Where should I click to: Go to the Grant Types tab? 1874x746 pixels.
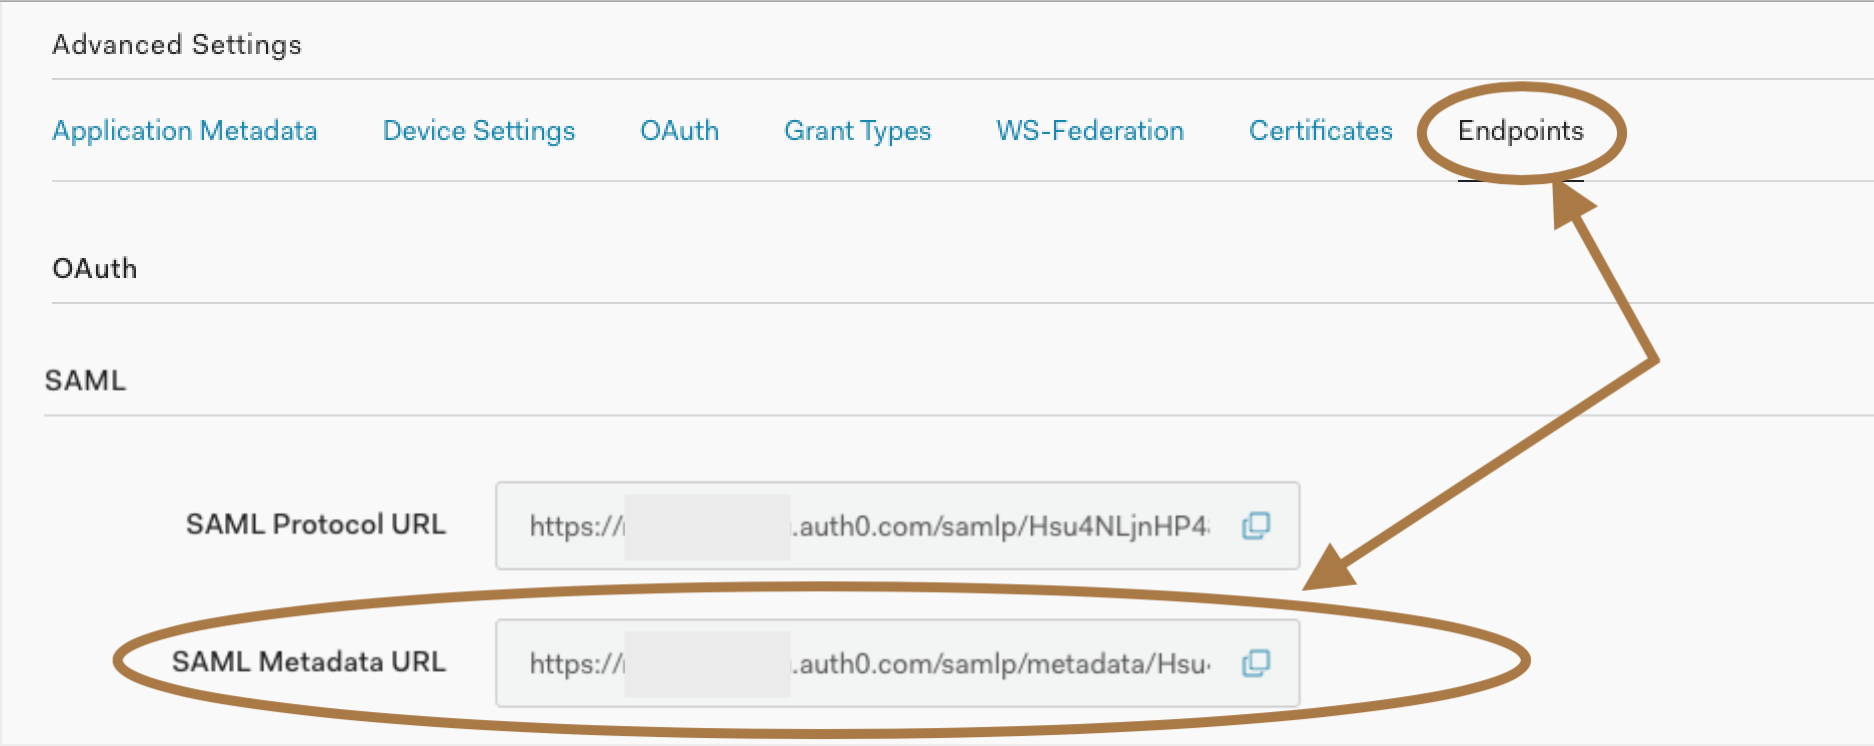pos(857,131)
